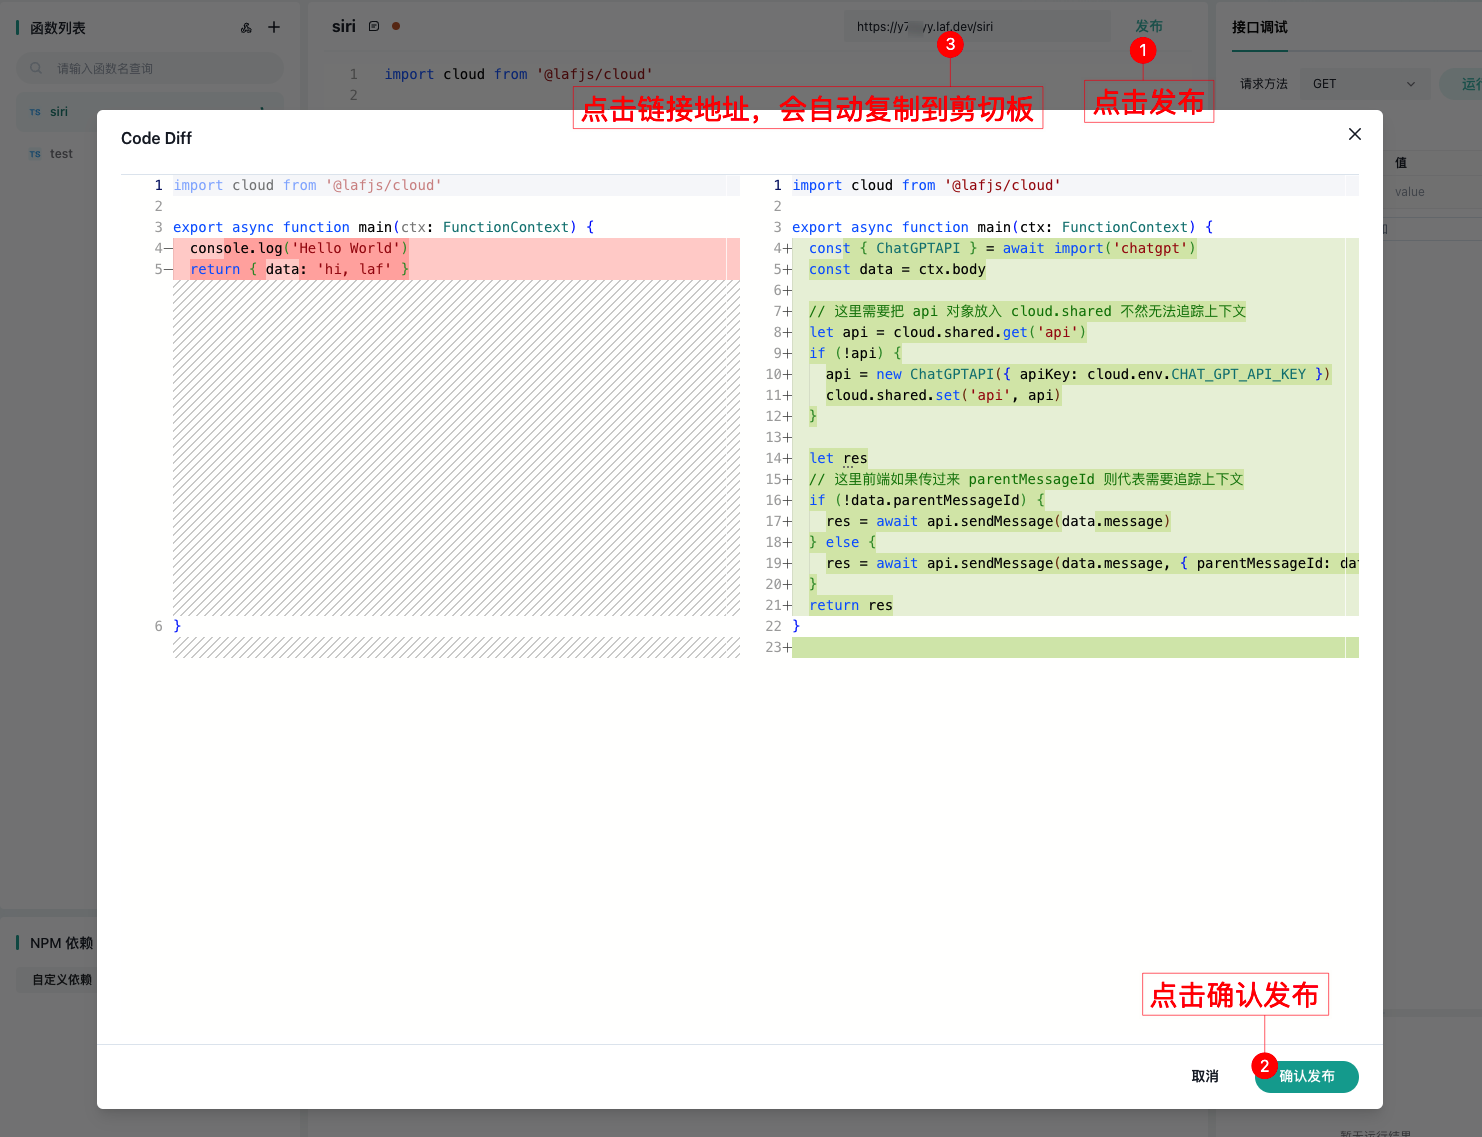Click the value parameter input field
This screenshot has width=1482, height=1137.
pos(1430,192)
